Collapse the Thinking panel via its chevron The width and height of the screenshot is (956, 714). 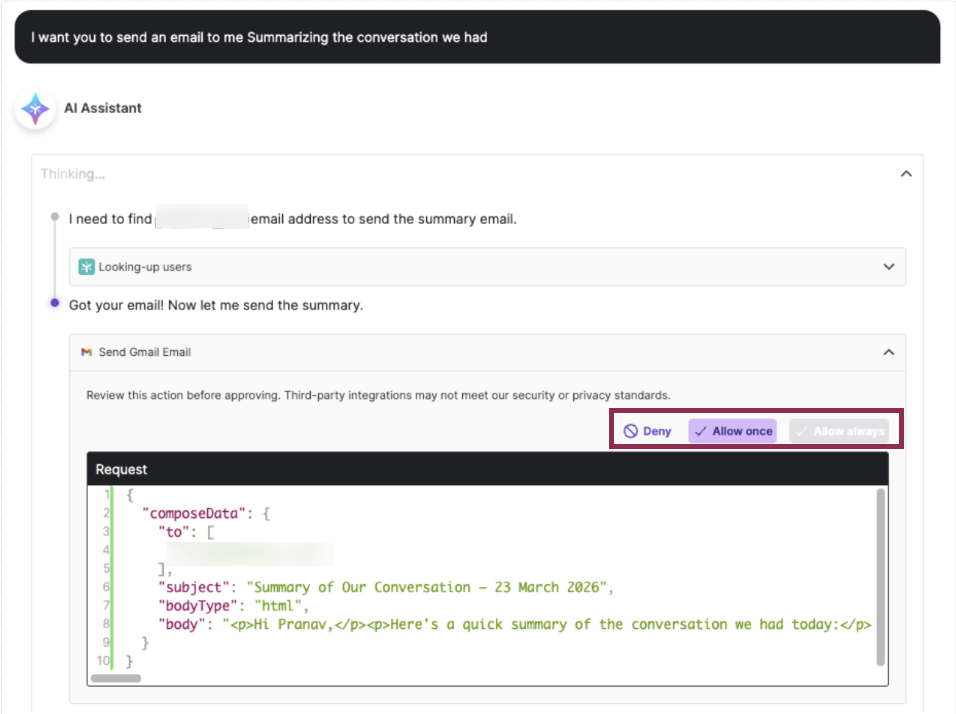(x=906, y=172)
